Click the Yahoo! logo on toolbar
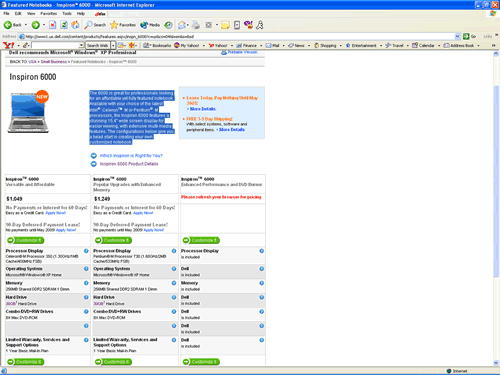Viewport: 500px width, 375px height. [9, 45]
